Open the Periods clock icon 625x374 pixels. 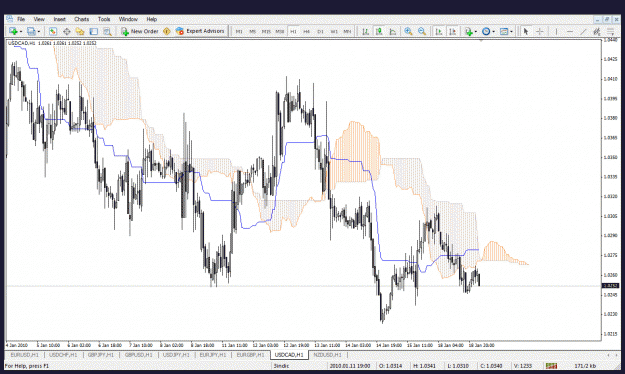click(x=486, y=31)
